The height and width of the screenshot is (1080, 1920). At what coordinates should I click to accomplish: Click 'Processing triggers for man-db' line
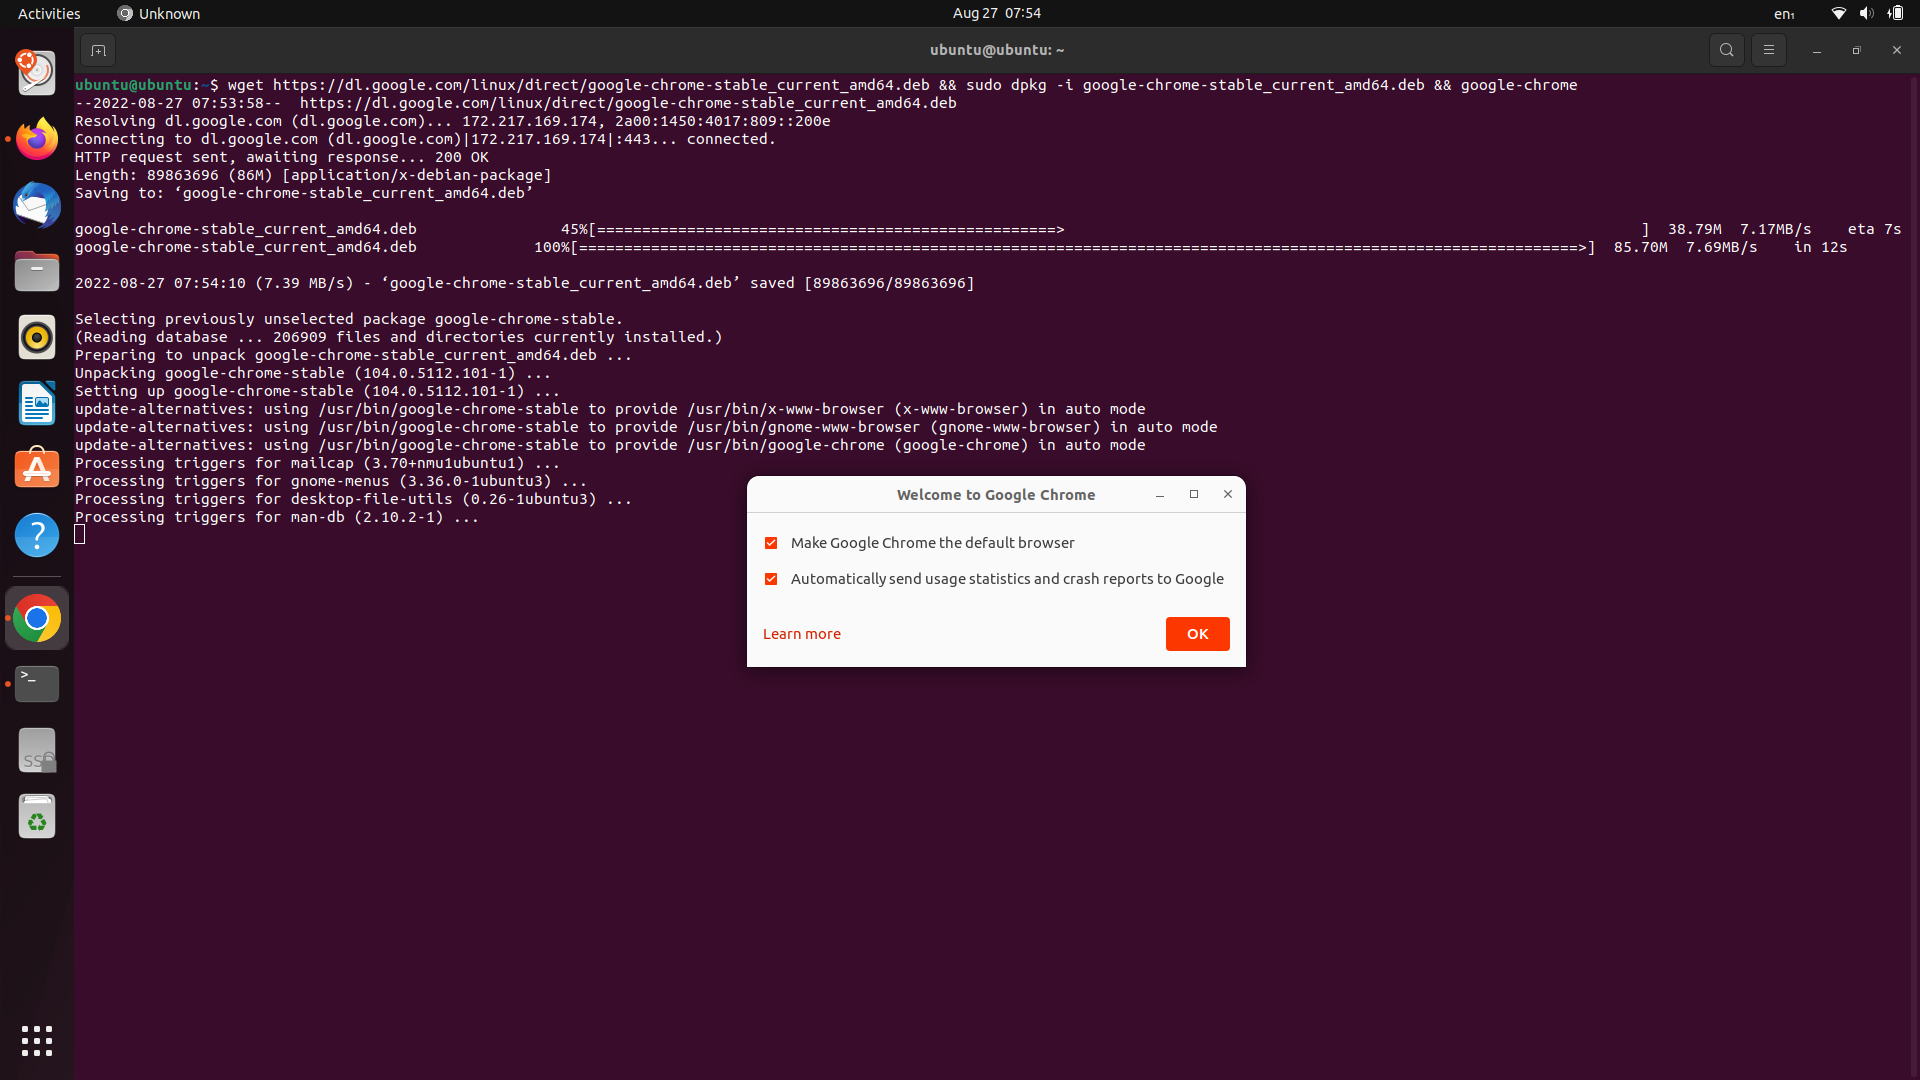pyautogui.click(x=276, y=517)
